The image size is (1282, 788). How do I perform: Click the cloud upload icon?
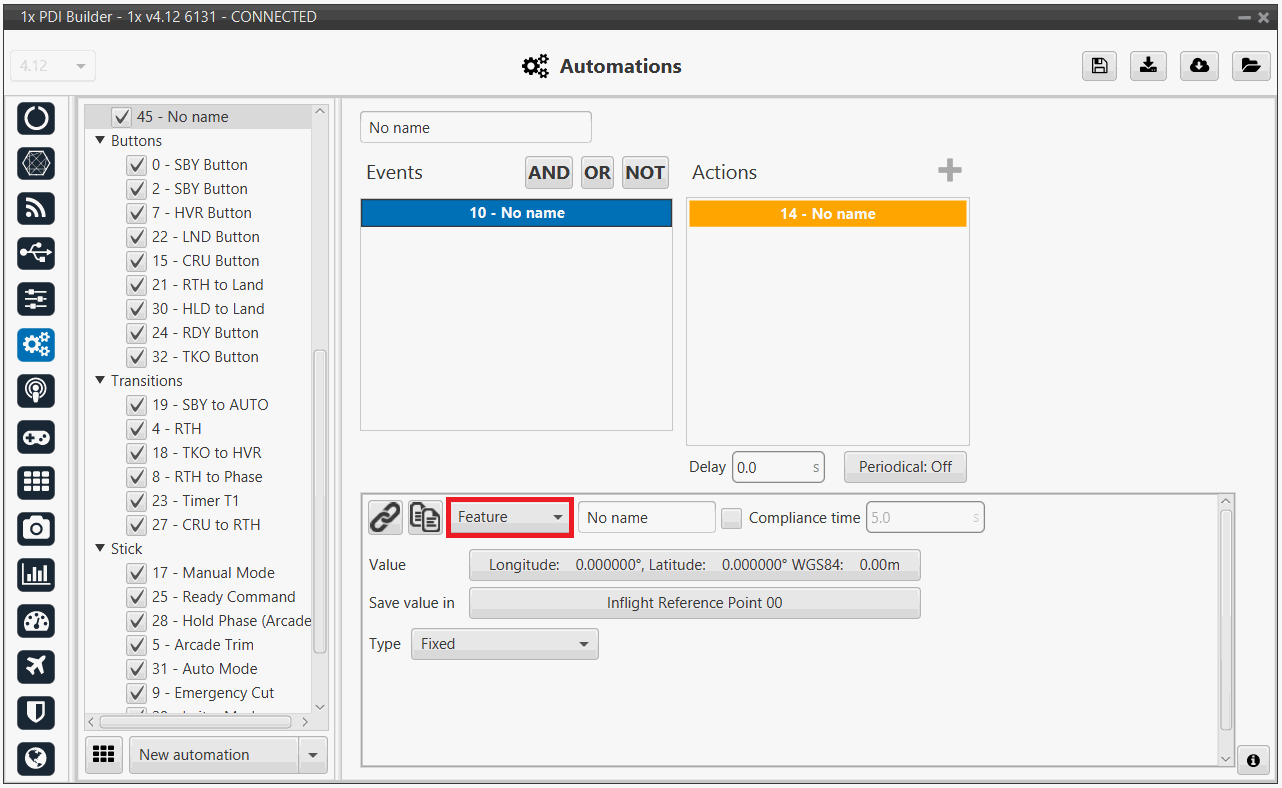[1199, 66]
